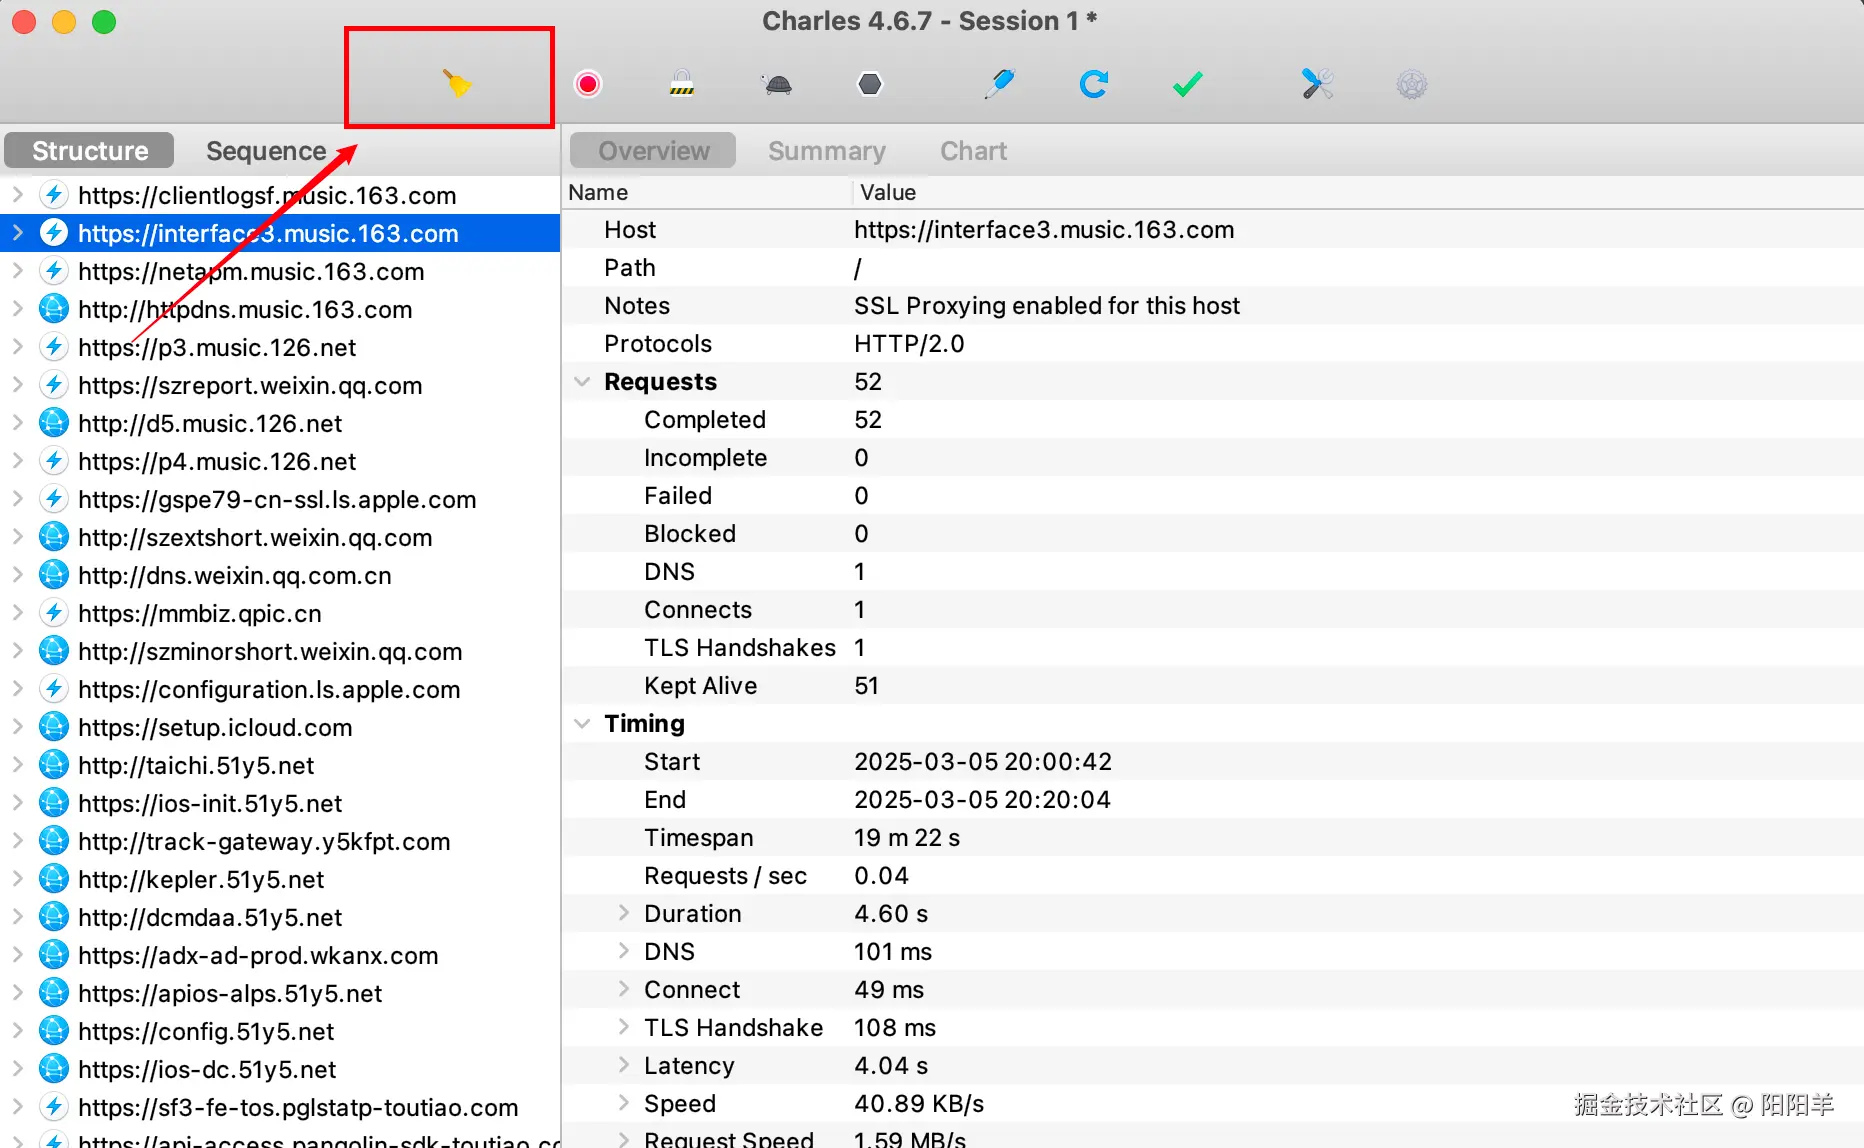Click the Kept Alive row

click(1213, 685)
